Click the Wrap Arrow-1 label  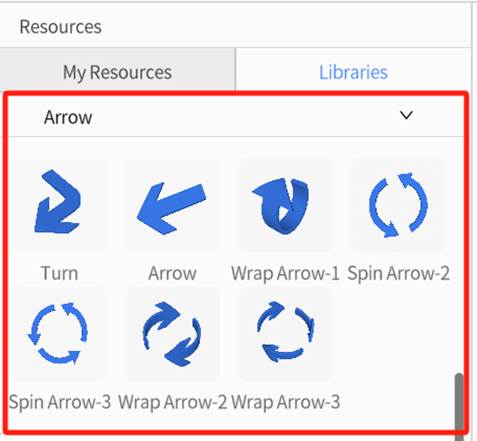click(x=285, y=274)
